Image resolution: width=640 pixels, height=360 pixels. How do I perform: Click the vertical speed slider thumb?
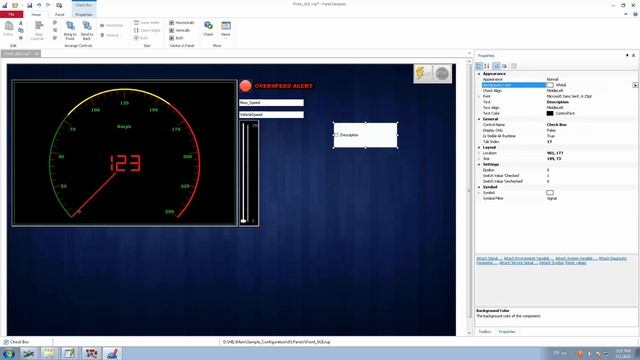[244, 221]
